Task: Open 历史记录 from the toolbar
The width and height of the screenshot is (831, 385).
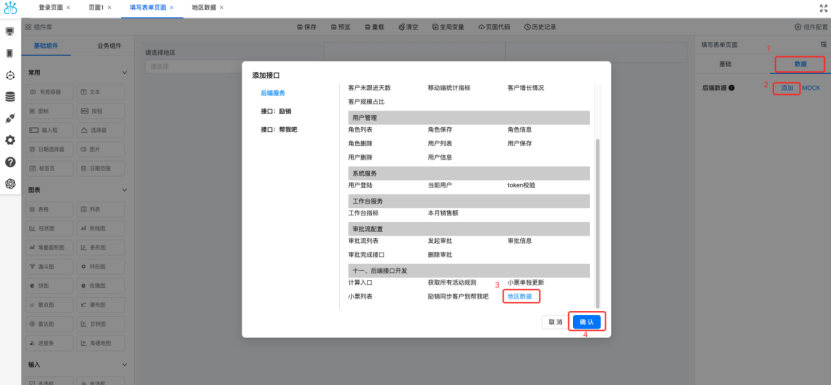Action: (x=540, y=27)
